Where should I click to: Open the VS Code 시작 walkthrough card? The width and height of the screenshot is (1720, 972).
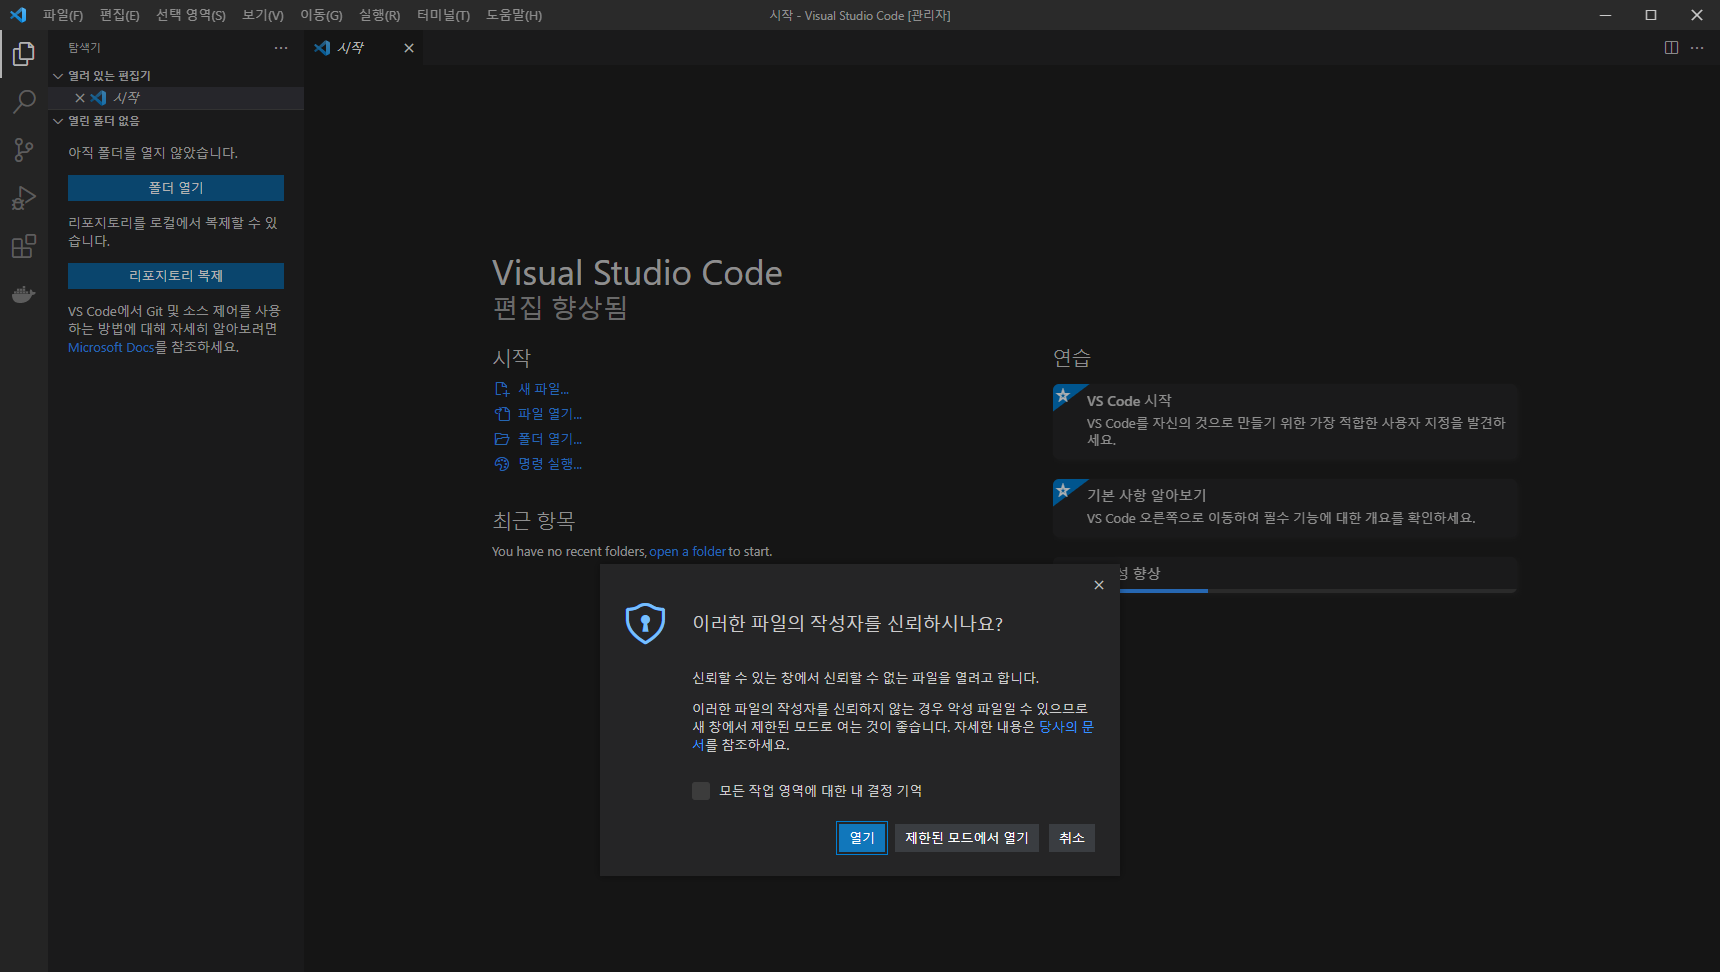[x=1286, y=421]
